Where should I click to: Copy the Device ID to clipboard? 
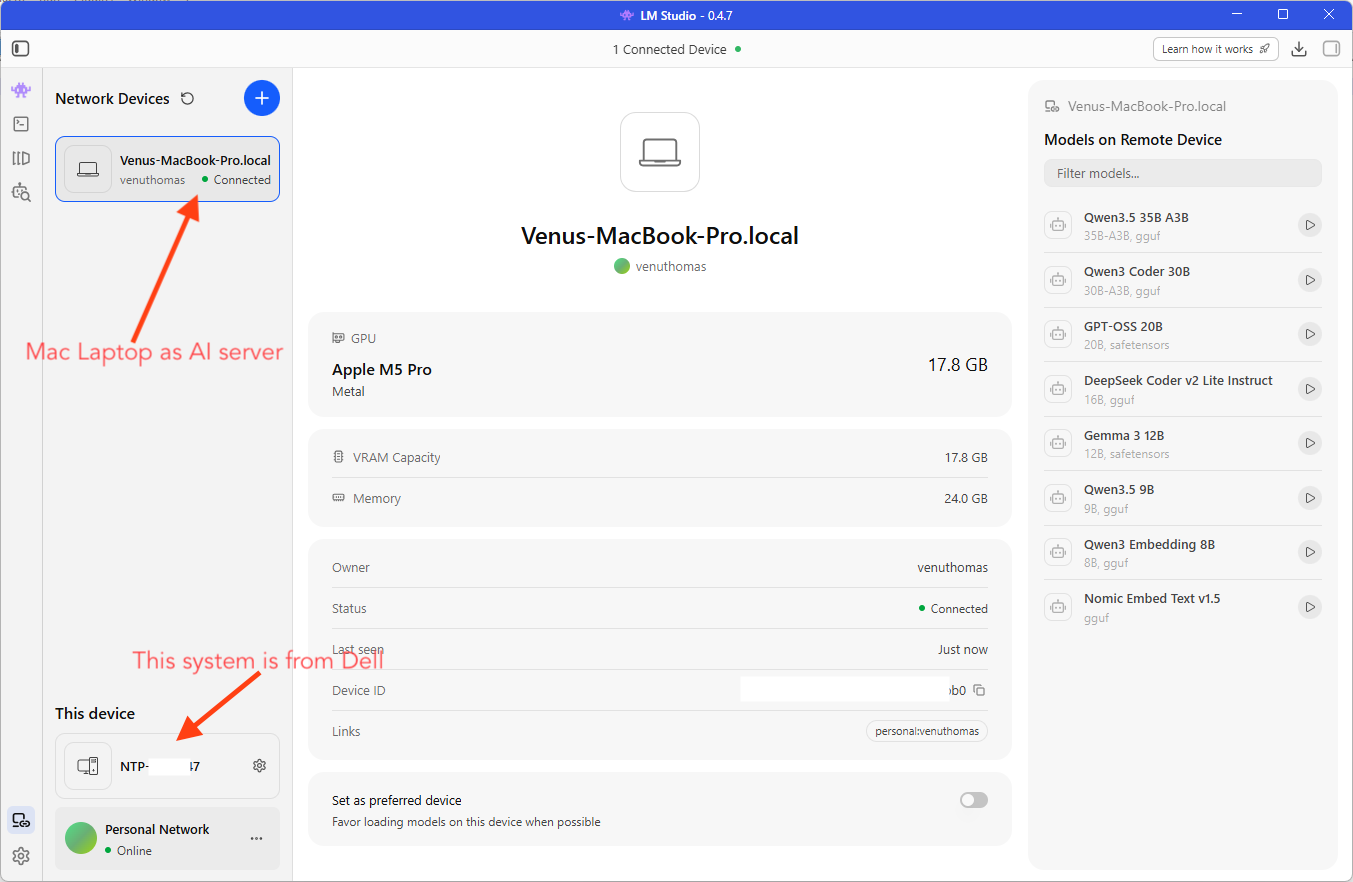pos(980,691)
